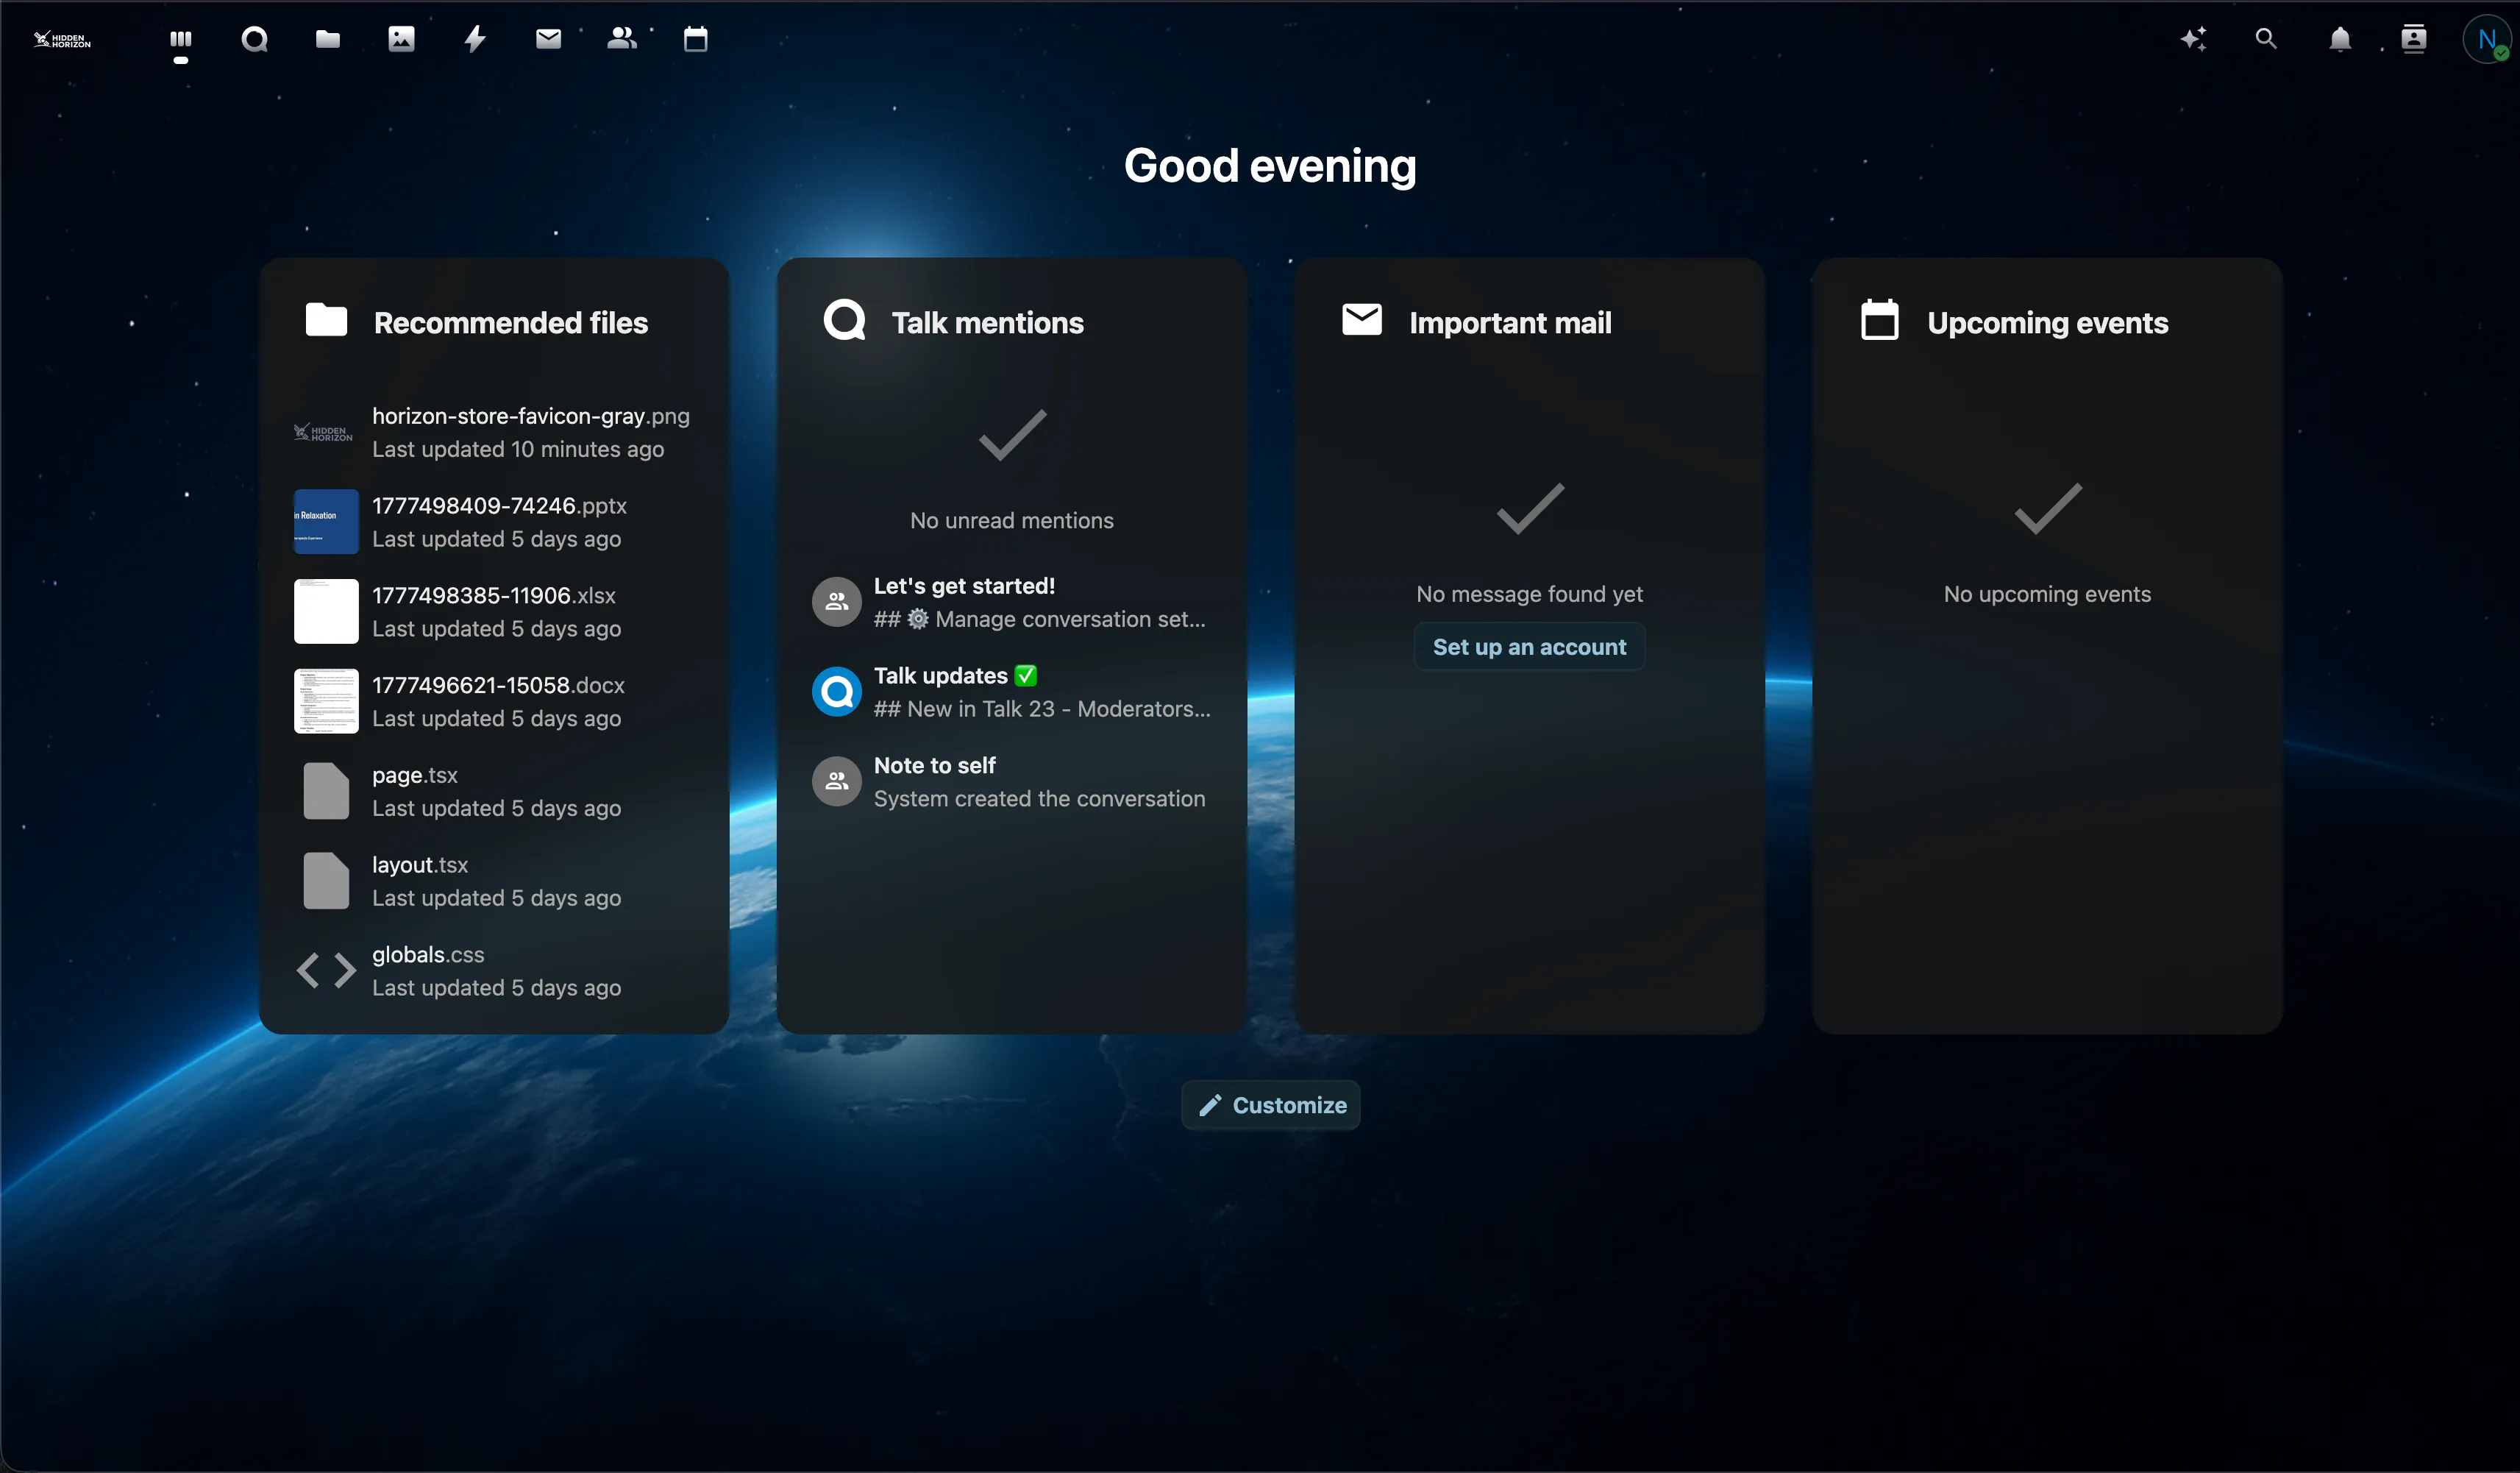
Task: Click the page.tsx file icon
Action: click(326, 791)
